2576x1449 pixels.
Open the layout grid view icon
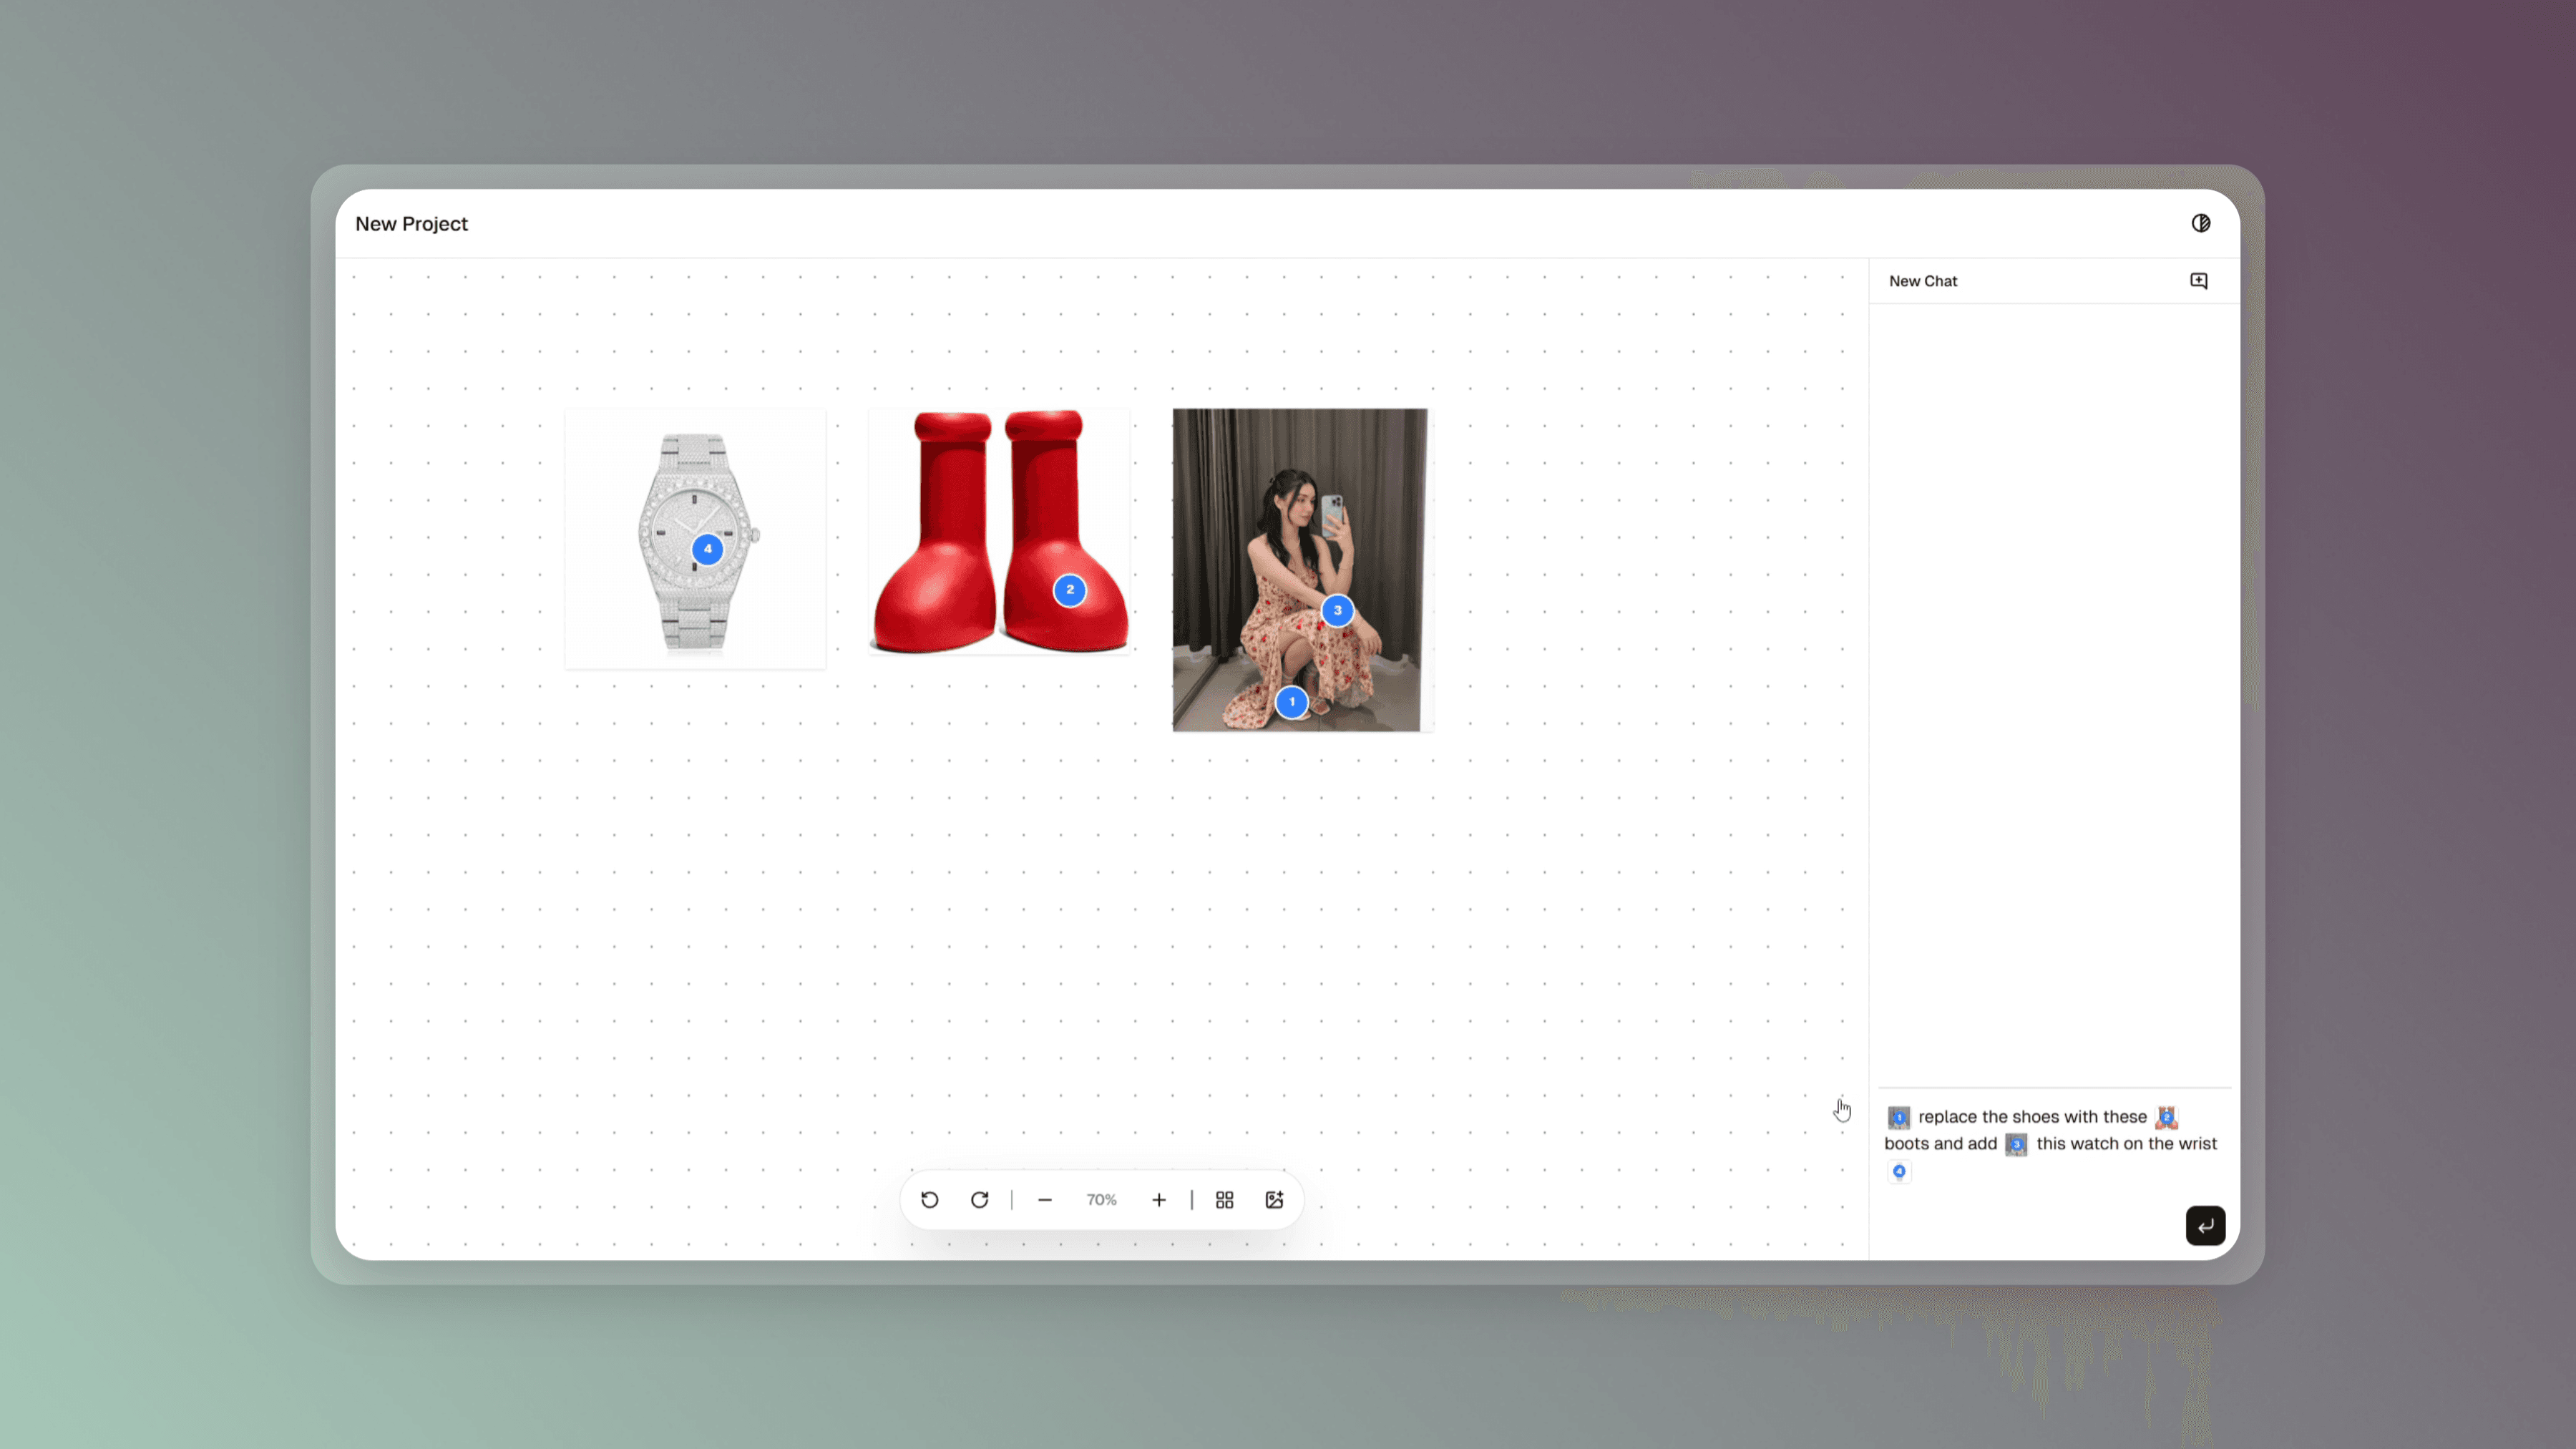(x=1224, y=1199)
